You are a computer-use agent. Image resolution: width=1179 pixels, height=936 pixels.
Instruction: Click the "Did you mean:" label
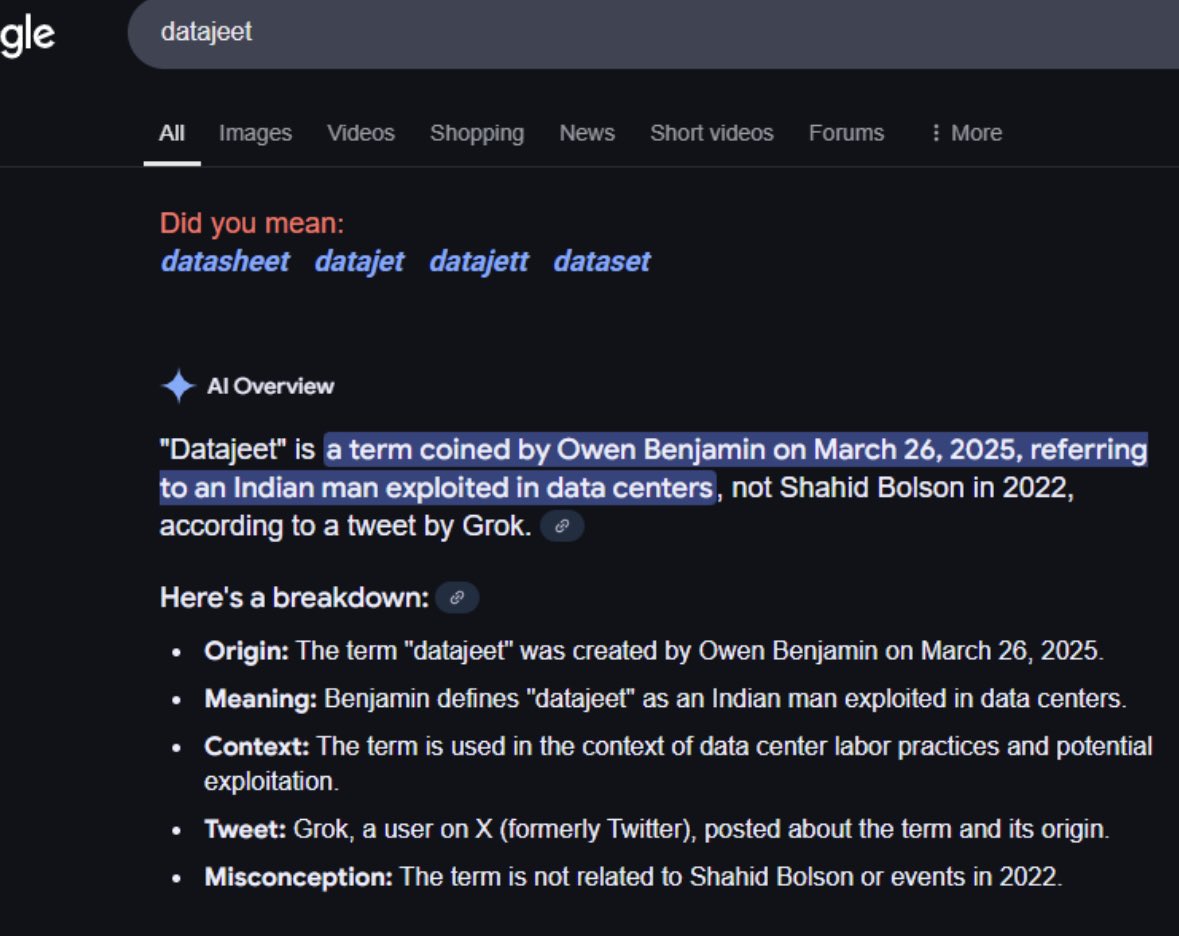252,223
